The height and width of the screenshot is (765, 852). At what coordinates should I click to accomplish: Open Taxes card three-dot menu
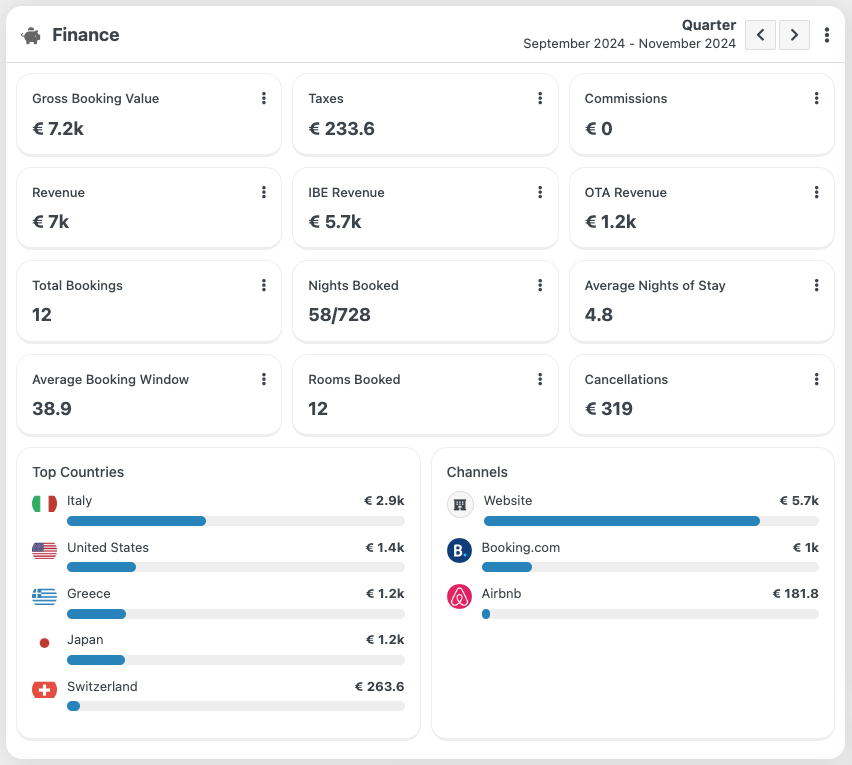click(x=540, y=98)
